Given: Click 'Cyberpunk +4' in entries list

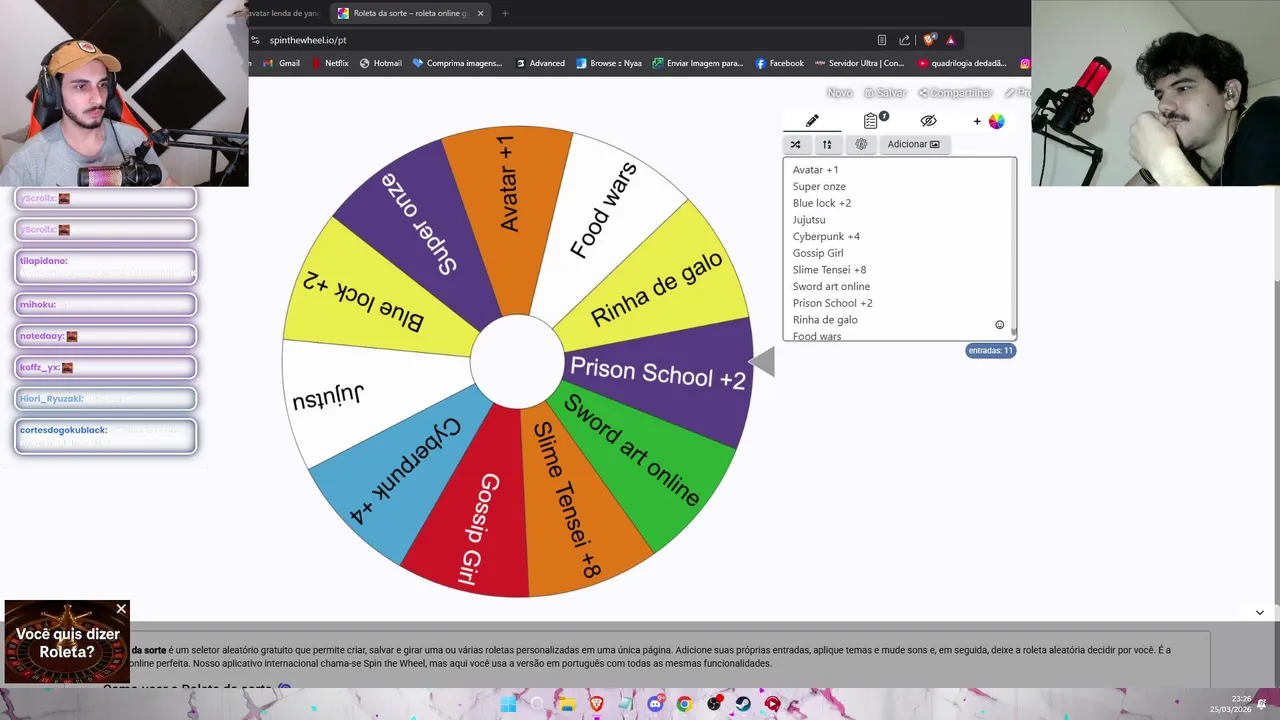Looking at the screenshot, I should [x=826, y=237].
